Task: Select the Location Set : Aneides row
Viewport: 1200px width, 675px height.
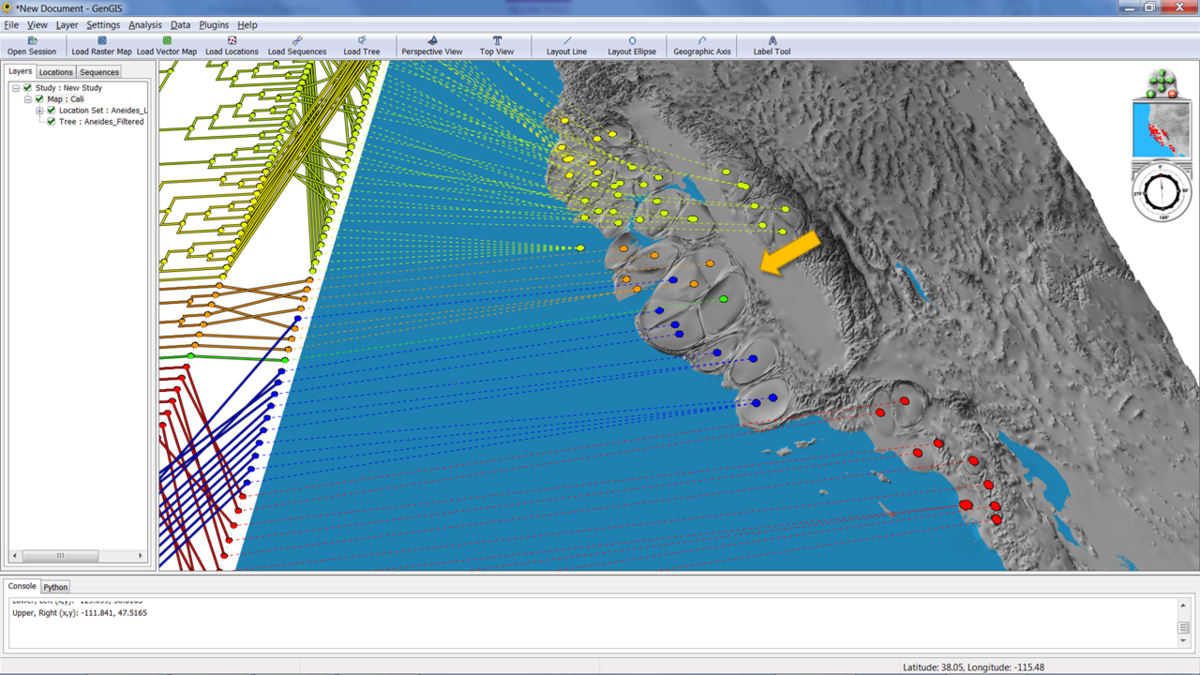Action: point(103,110)
